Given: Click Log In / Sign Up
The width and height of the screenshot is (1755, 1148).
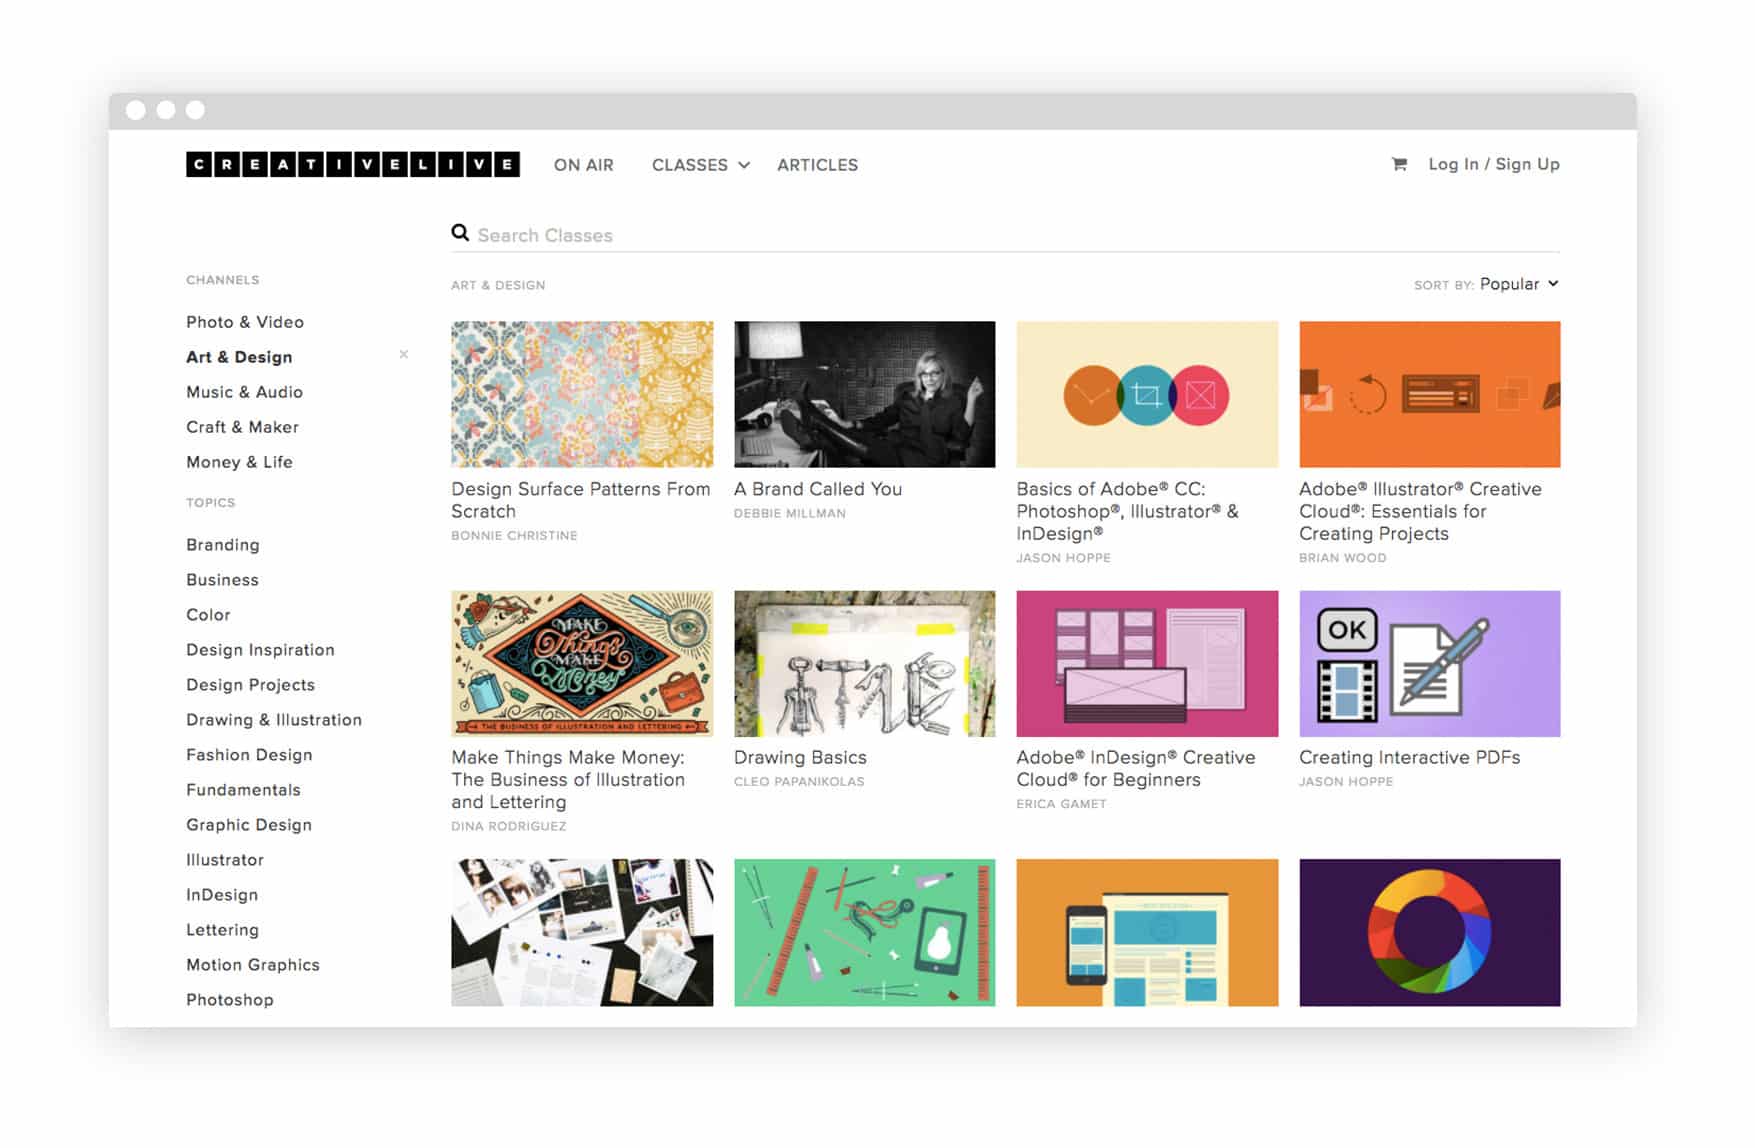Looking at the screenshot, I should (x=1493, y=164).
